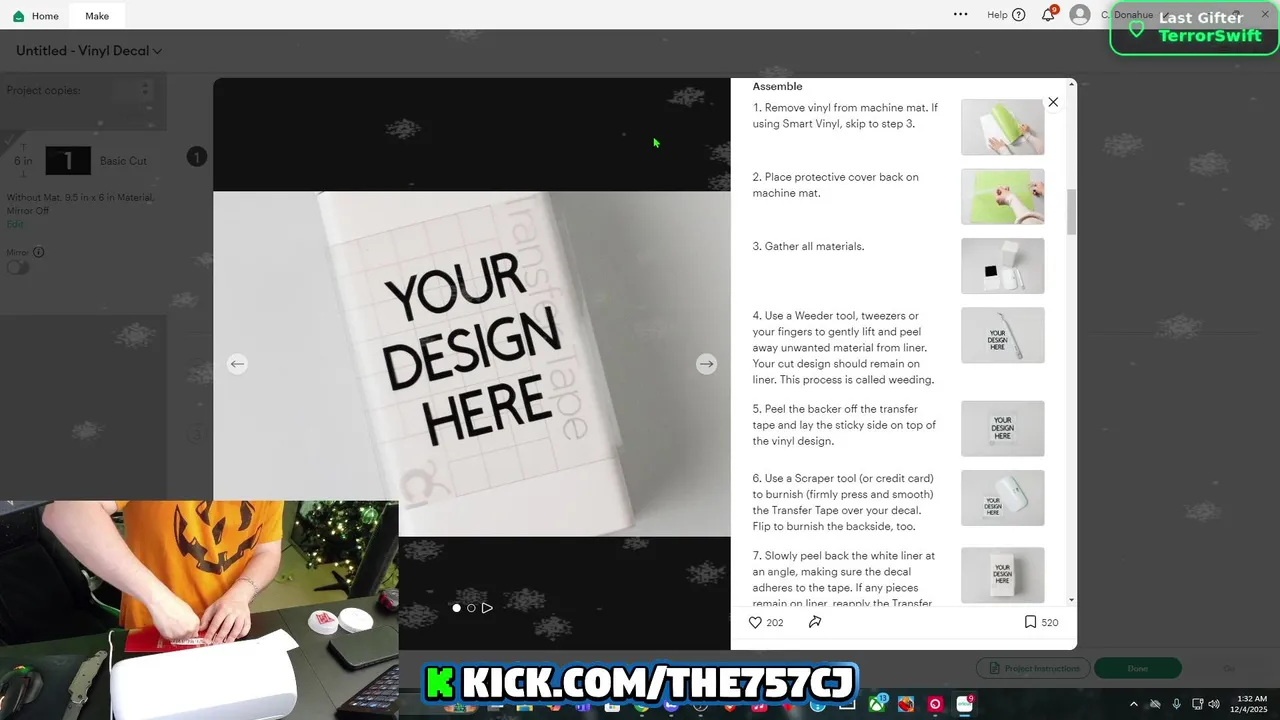This screenshot has height=720, width=1280.
Task: Open the volume tray icon
Action: 1214,704
